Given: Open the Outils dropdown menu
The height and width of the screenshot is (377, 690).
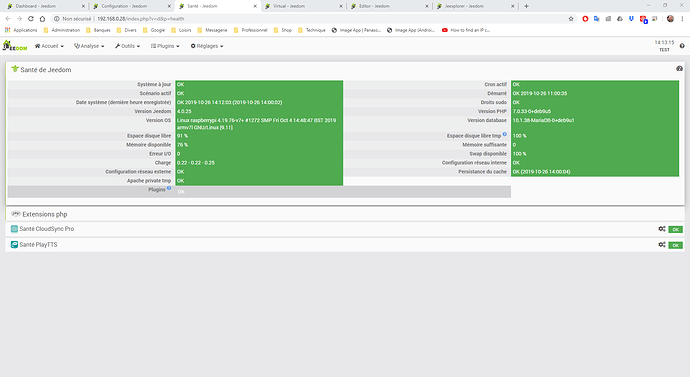Looking at the screenshot, I should (128, 46).
